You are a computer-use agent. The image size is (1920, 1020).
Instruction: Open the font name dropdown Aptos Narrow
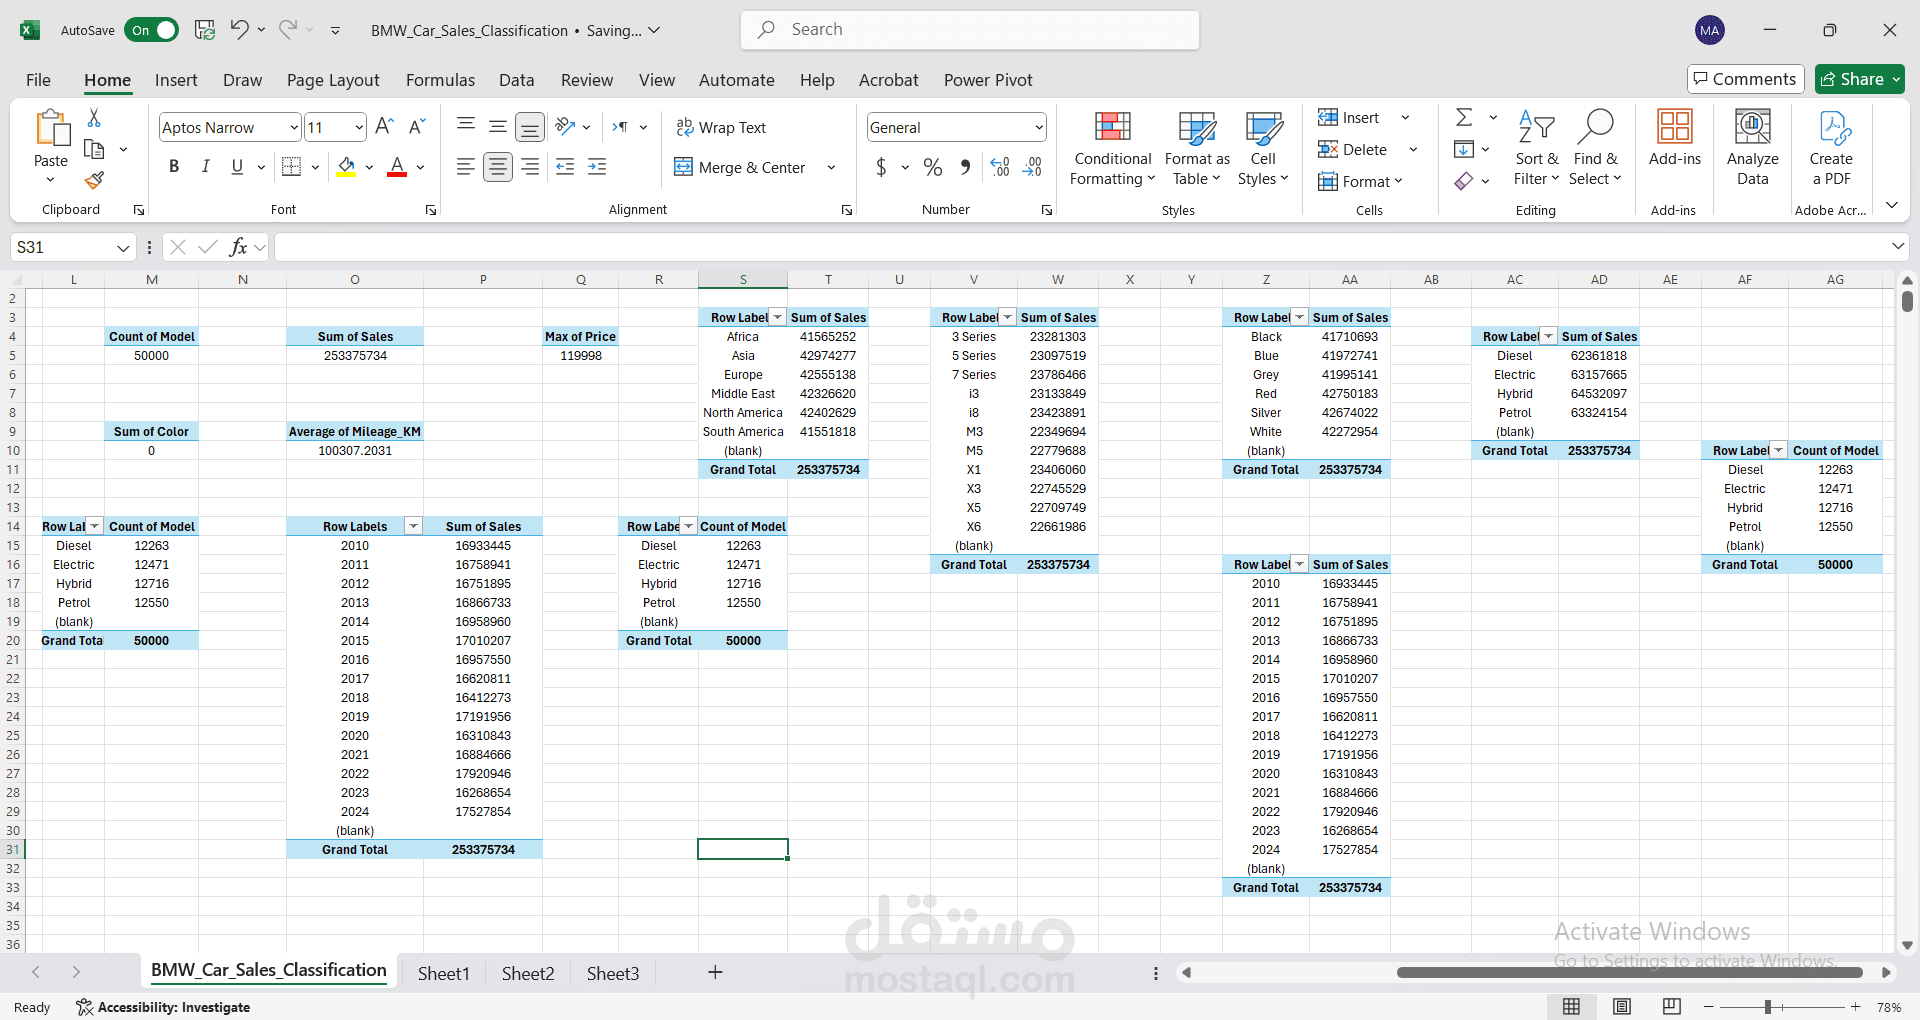coord(294,127)
